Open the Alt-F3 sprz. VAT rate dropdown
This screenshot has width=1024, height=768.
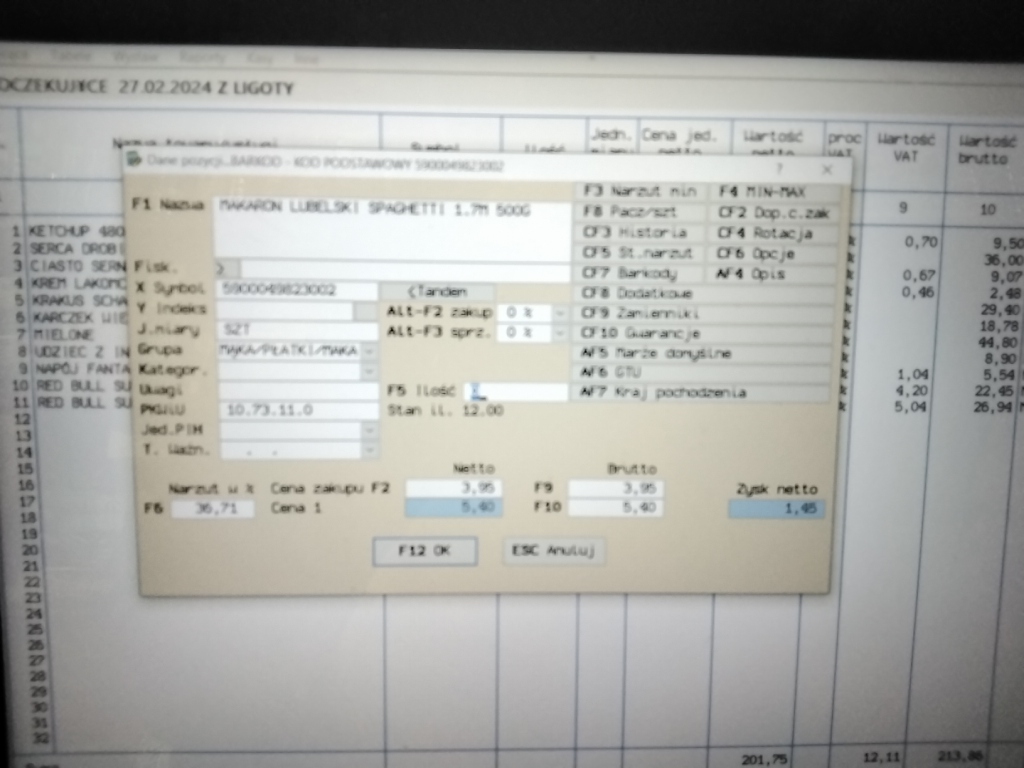(x=559, y=332)
